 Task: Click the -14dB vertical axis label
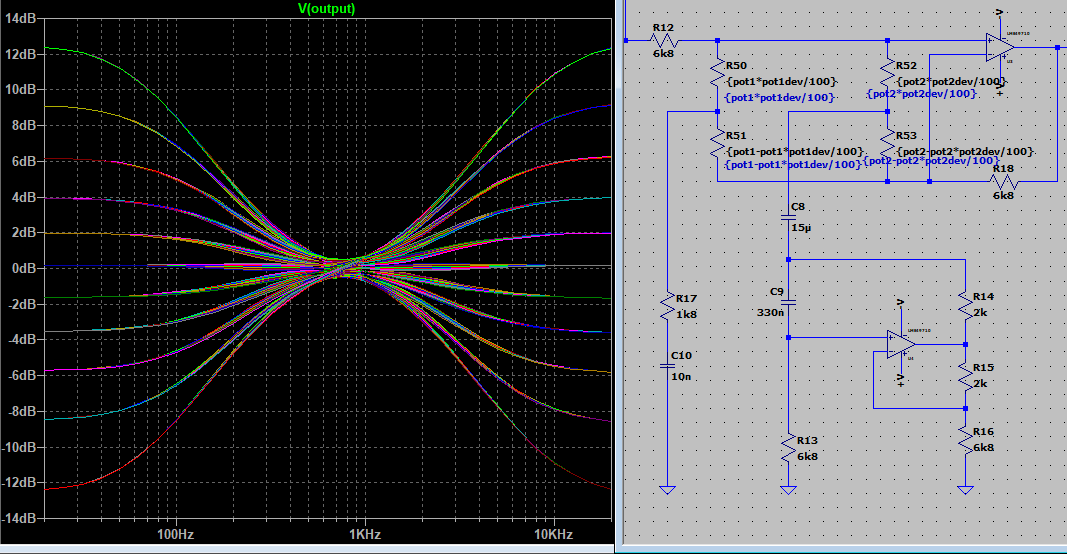(18, 518)
